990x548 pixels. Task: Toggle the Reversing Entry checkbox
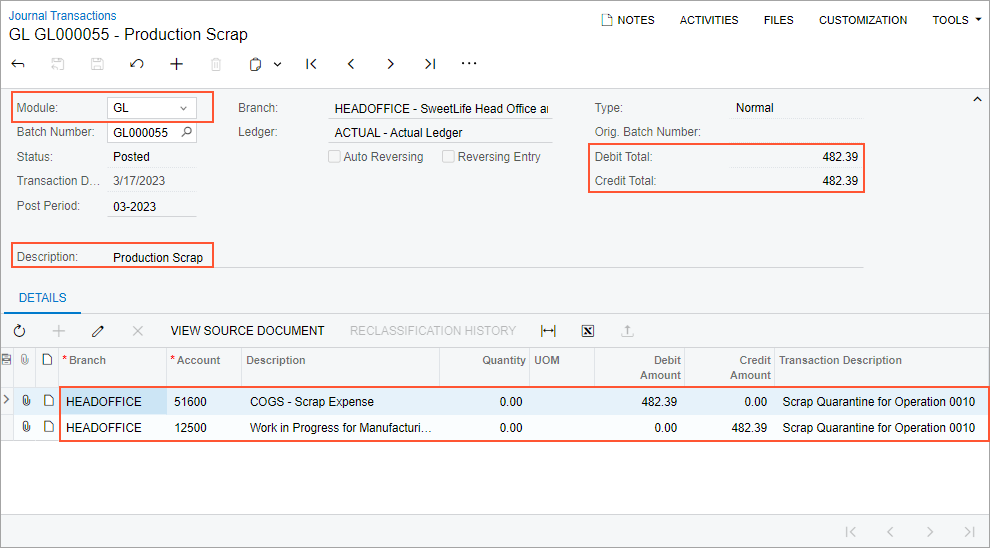click(x=449, y=157)
